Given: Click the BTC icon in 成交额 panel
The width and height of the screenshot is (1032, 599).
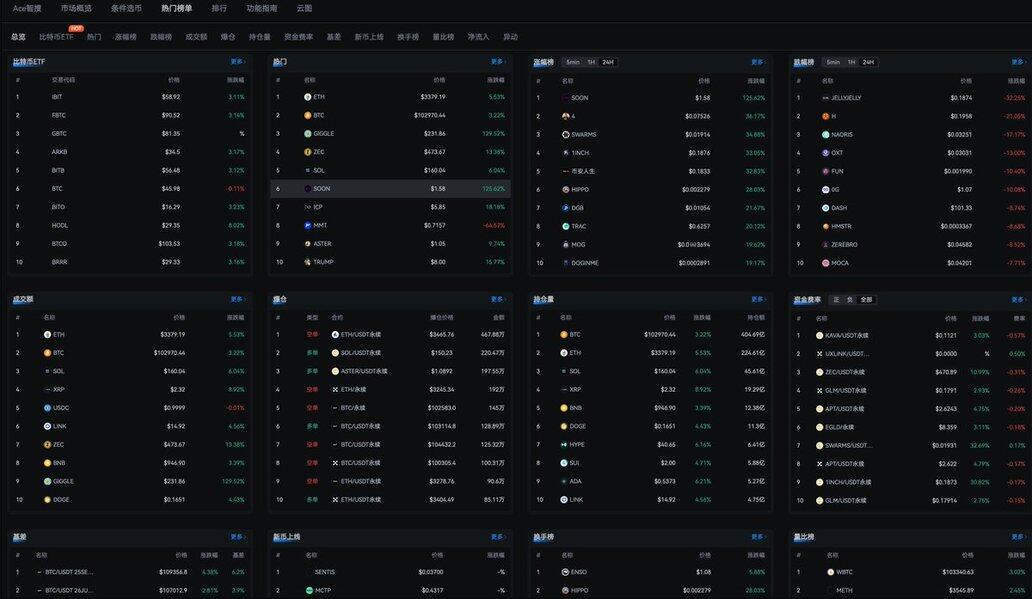Looking at the screenshot, I should (47, 352).
